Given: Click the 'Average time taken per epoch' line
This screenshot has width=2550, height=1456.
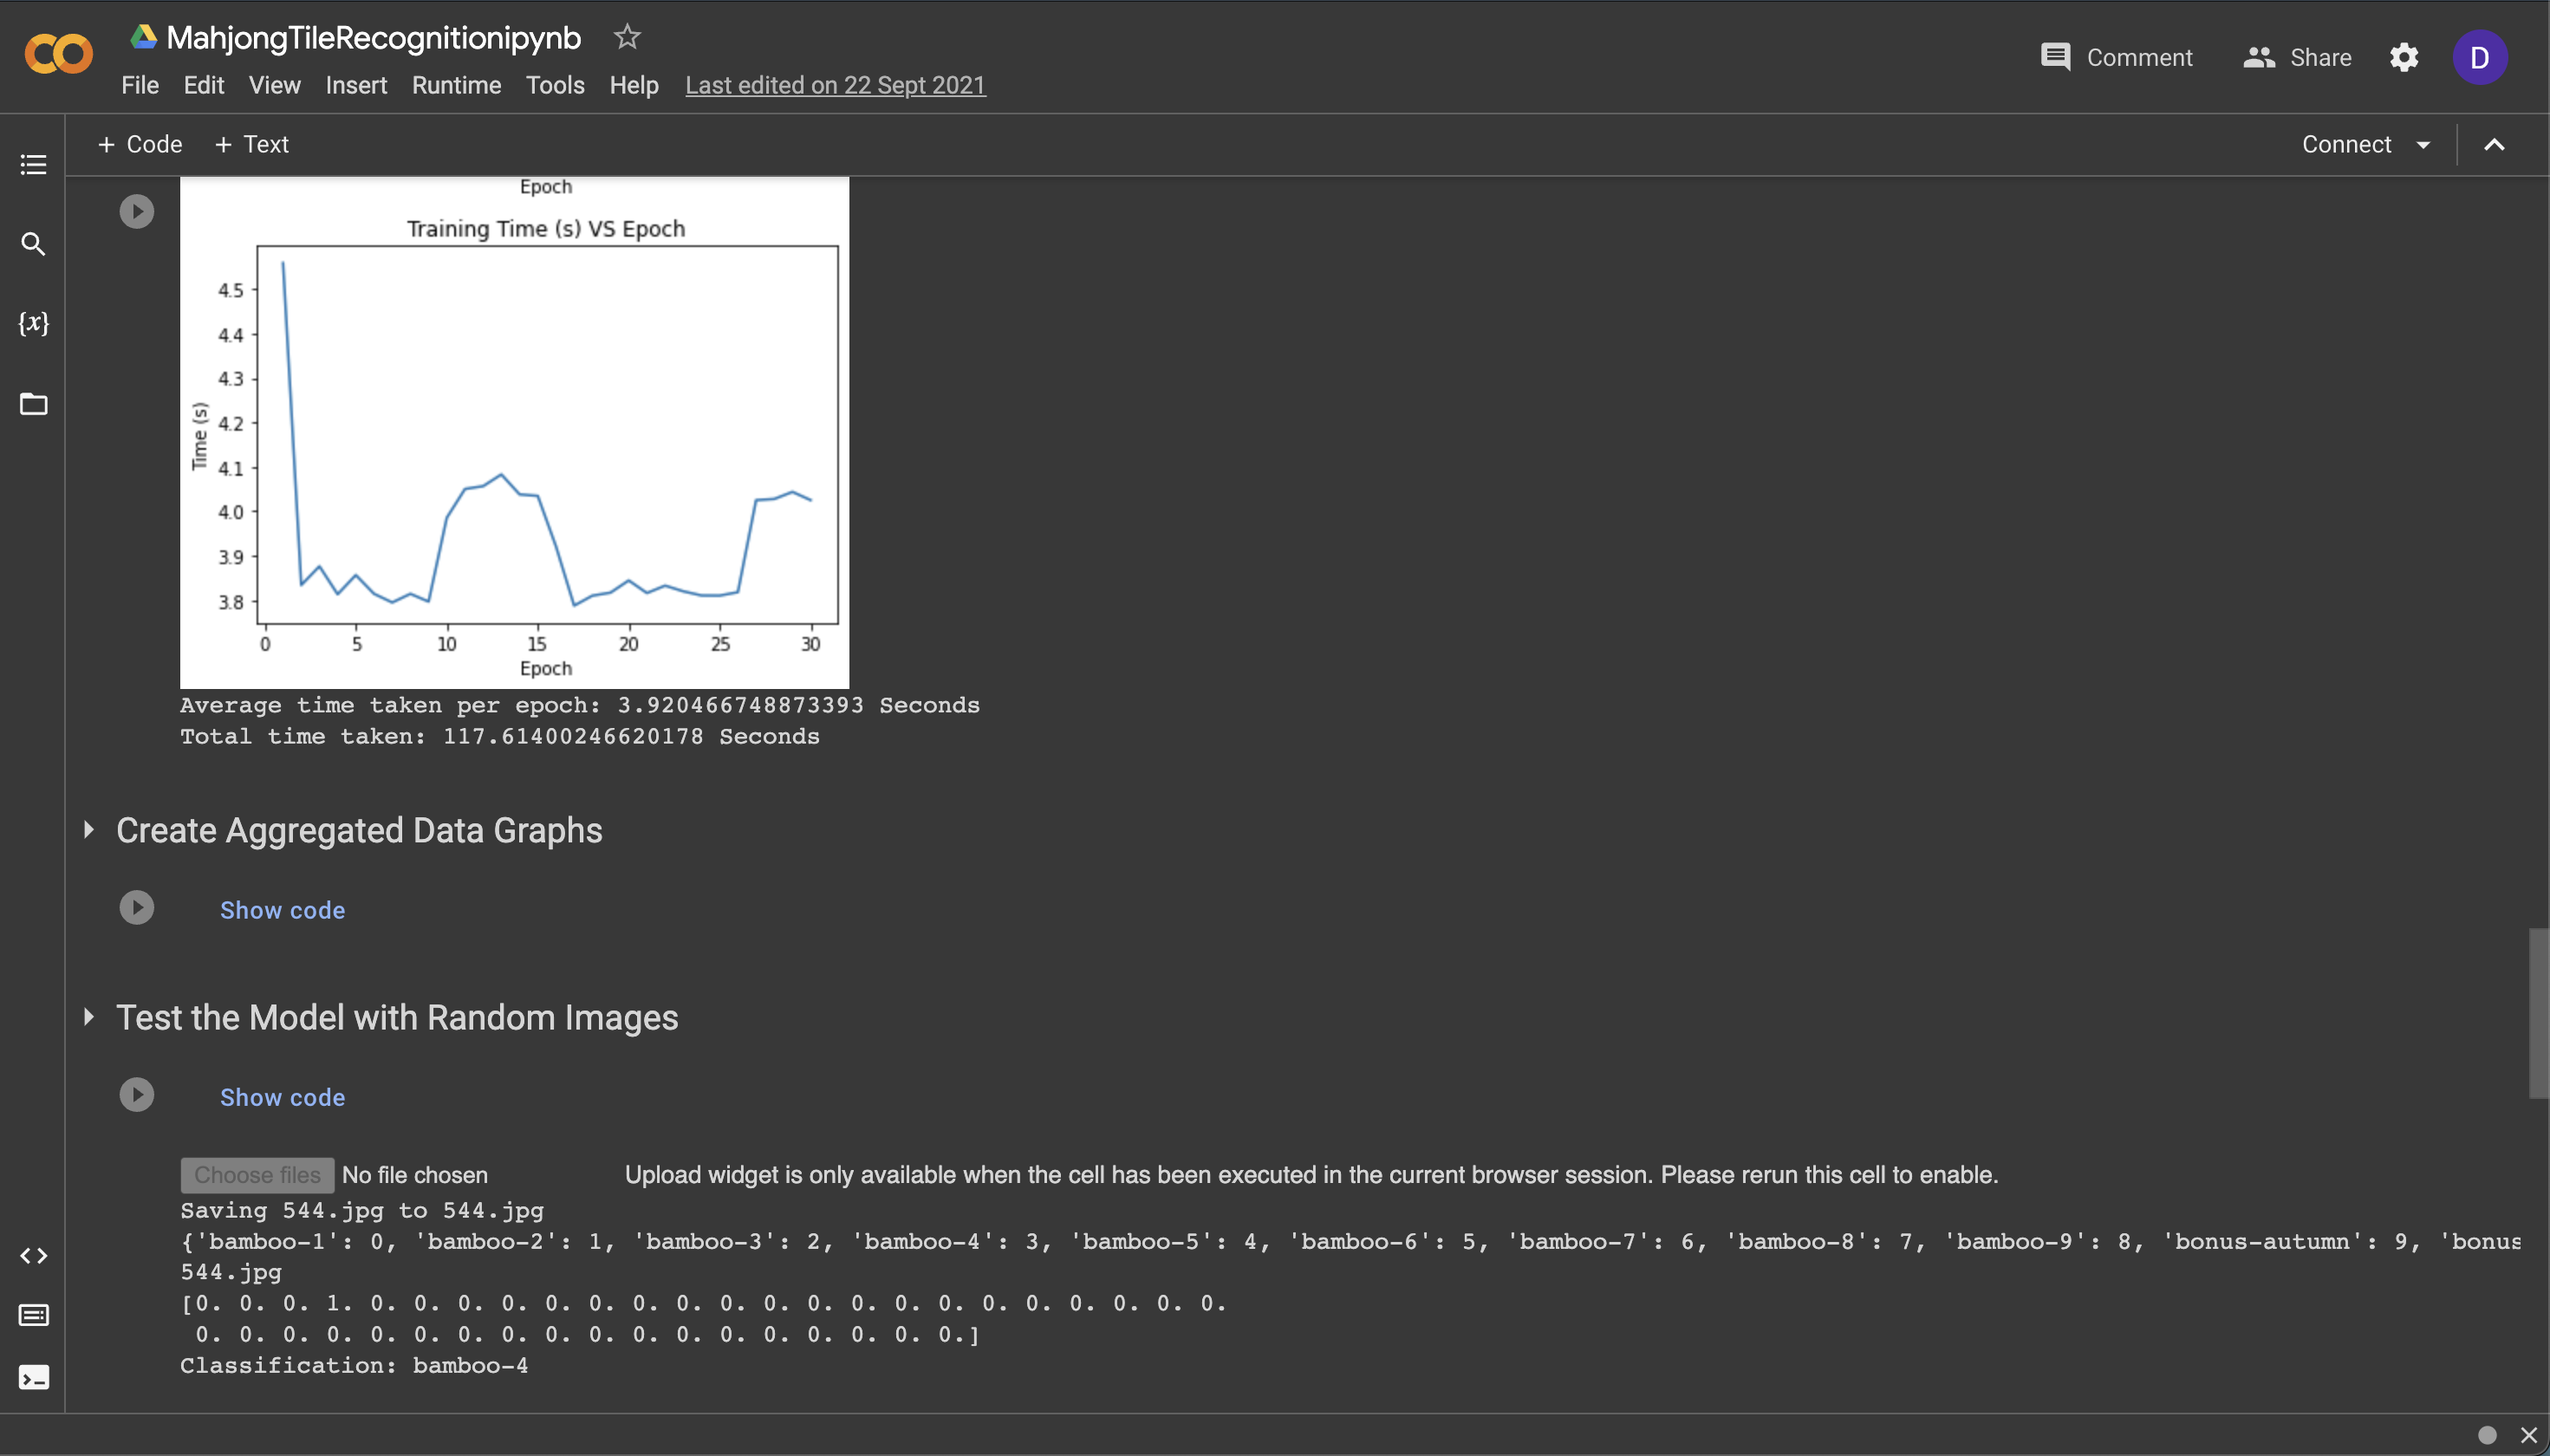Looking at the screenshot, I should click(580, 705).
